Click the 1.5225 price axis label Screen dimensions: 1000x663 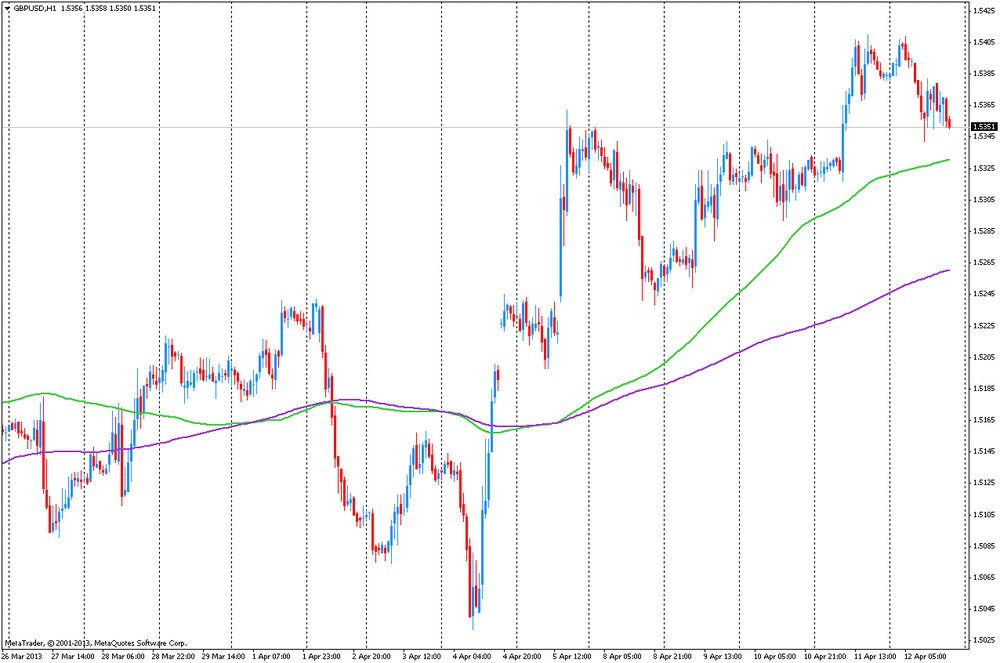(x=985, y=325)
